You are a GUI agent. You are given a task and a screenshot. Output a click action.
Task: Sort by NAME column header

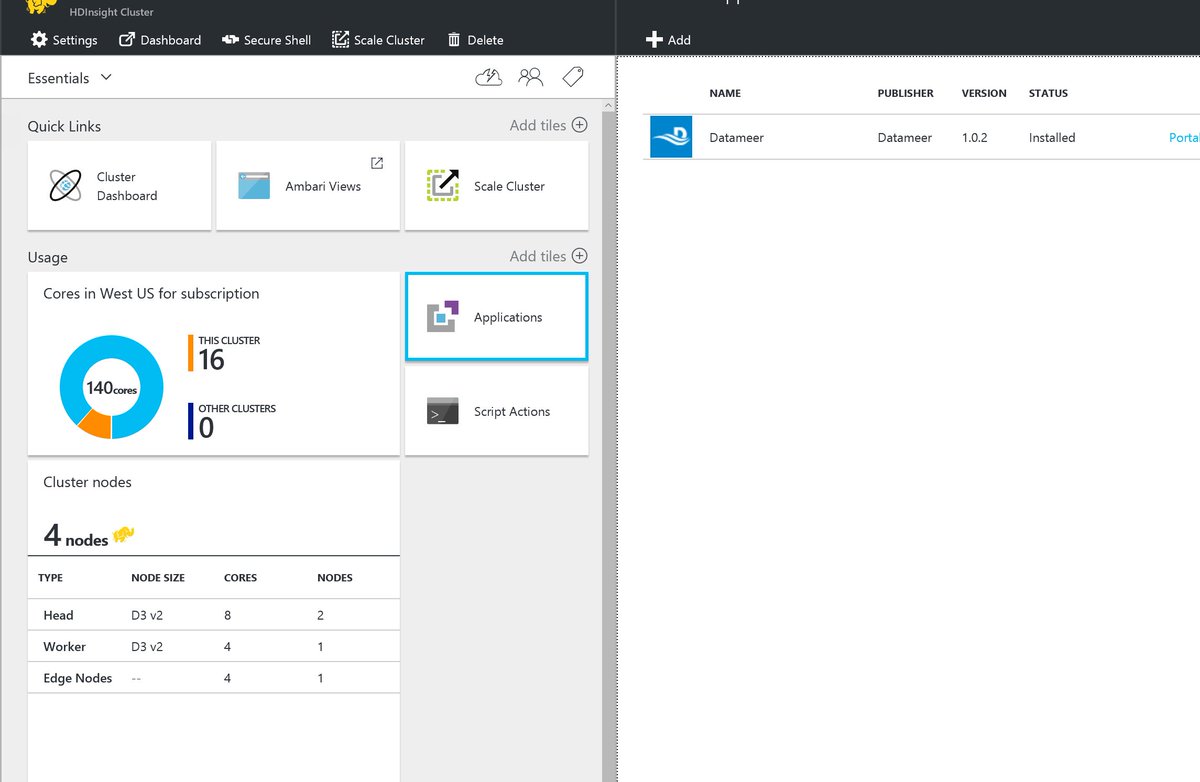pos(725,93)
